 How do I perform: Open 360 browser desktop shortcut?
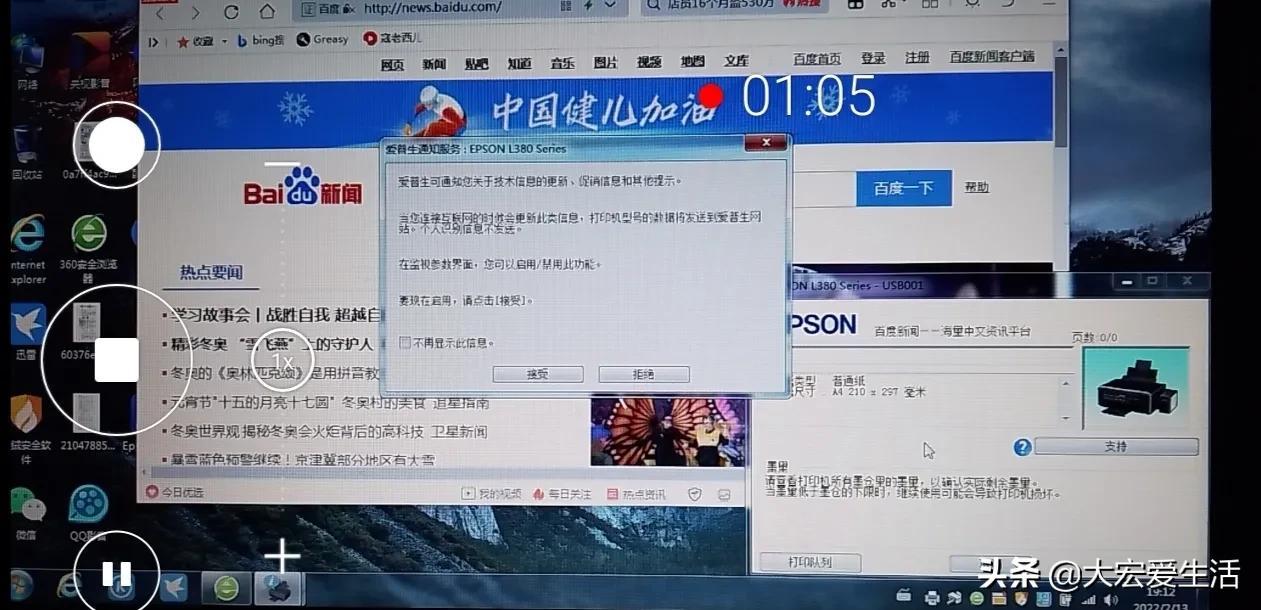pos(89,234)
